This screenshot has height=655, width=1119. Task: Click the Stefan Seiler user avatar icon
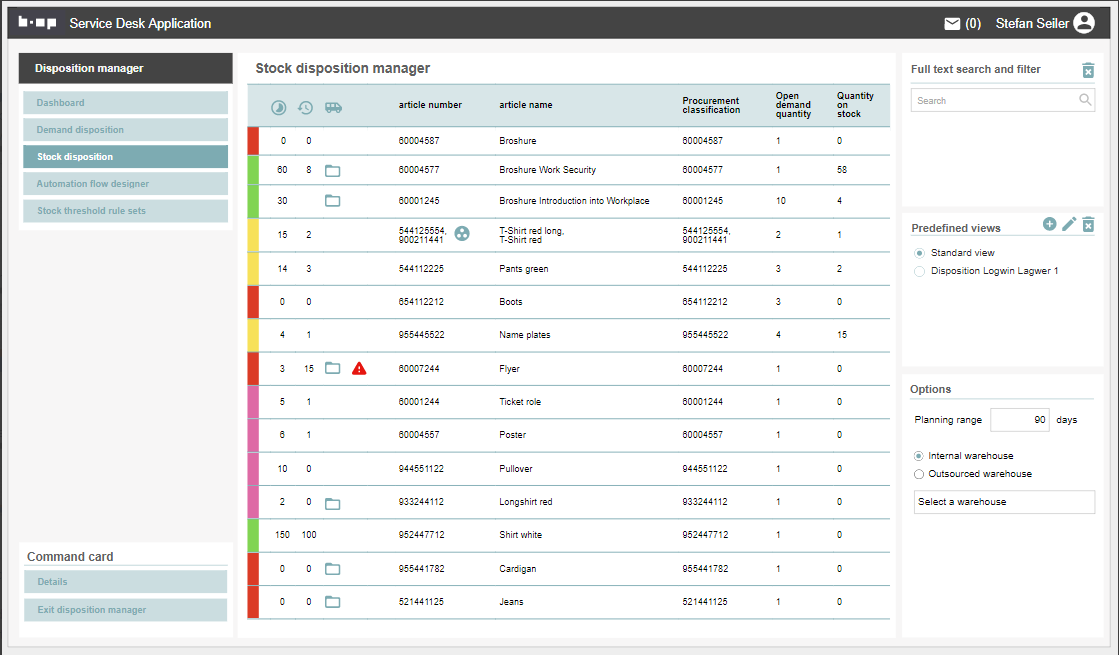click(x=1084, y=23)
